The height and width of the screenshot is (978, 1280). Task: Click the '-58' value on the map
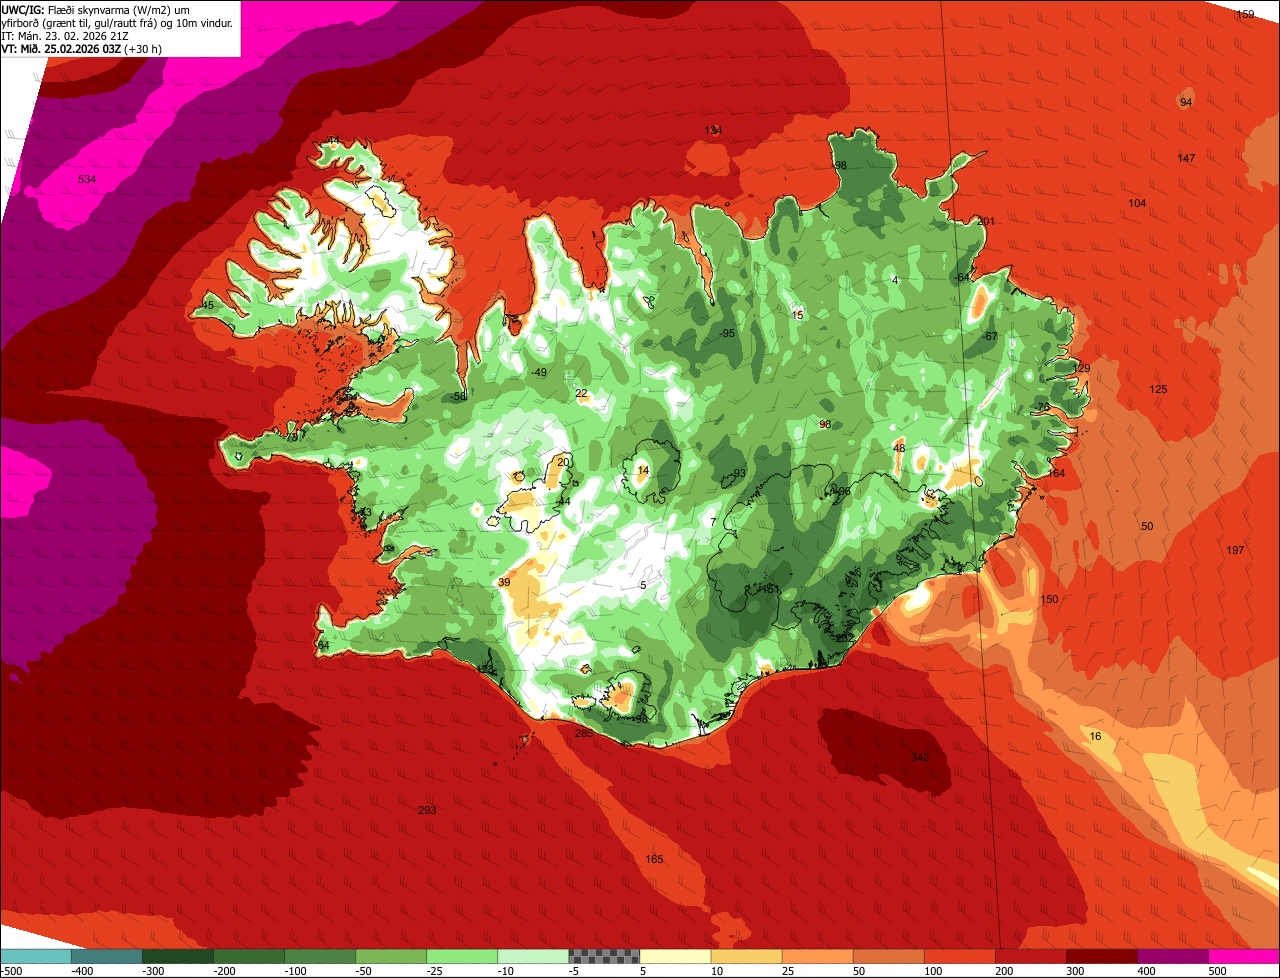click(458, 396)
